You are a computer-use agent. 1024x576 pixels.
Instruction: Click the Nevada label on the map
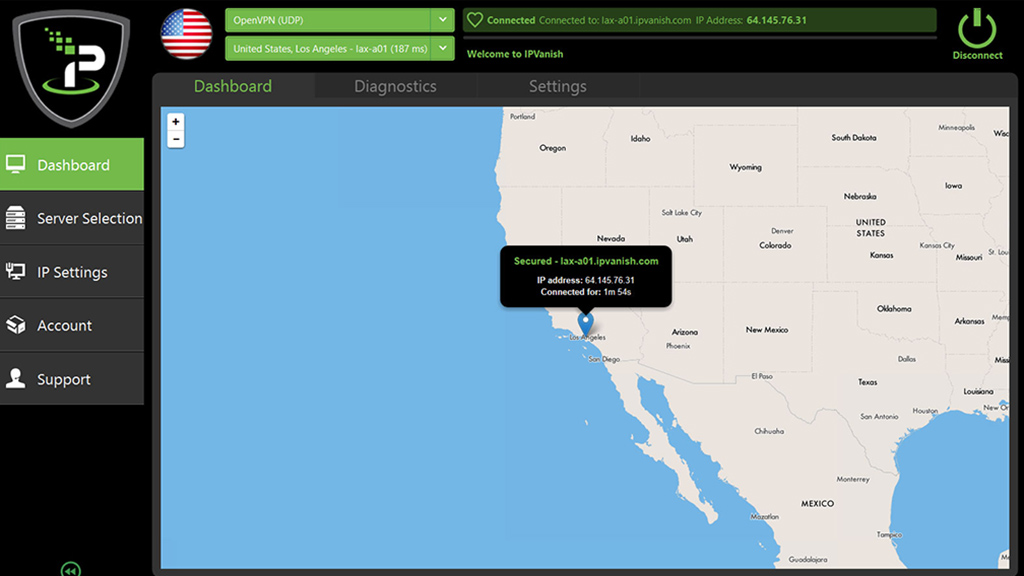click(611, 238)
